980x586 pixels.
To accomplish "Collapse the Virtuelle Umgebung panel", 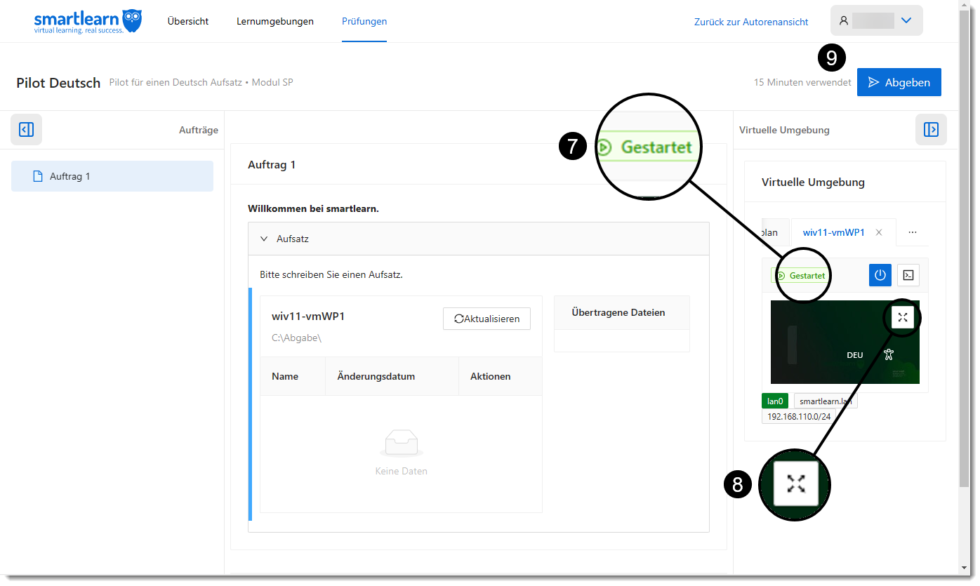I will tap(931, 129).
